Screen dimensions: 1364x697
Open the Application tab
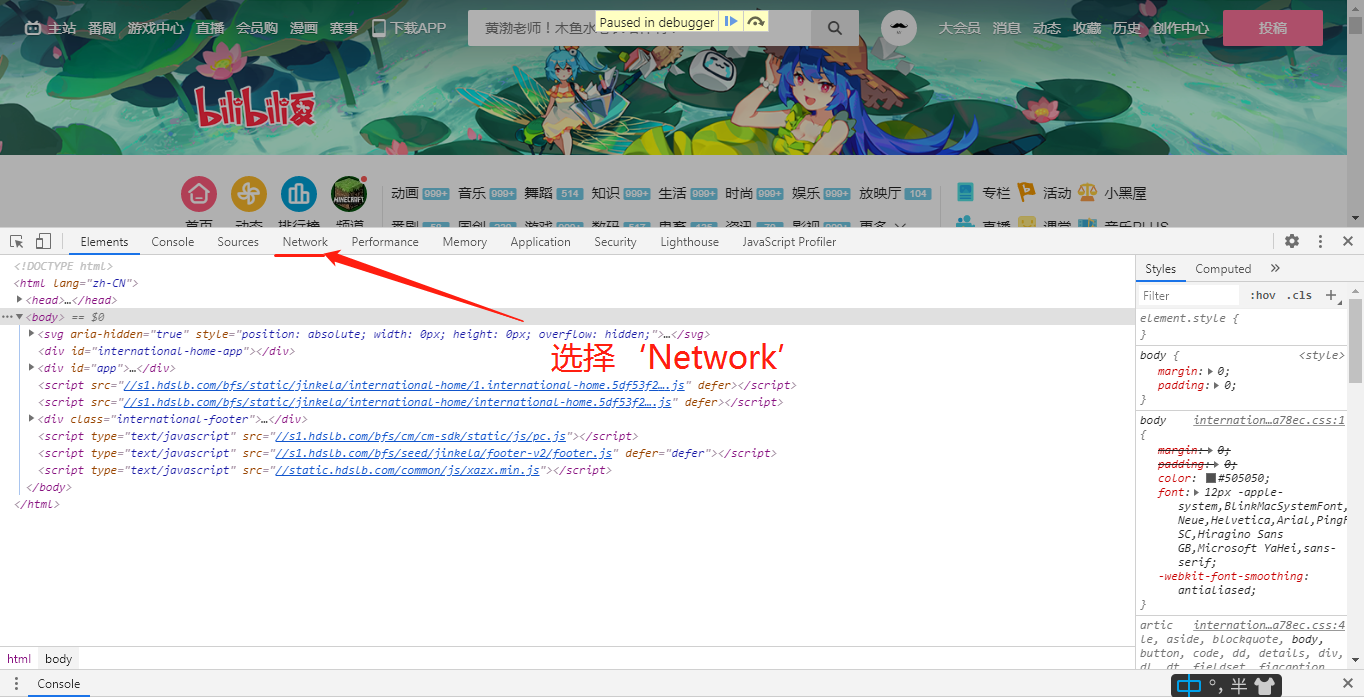(x=540, y=242)
